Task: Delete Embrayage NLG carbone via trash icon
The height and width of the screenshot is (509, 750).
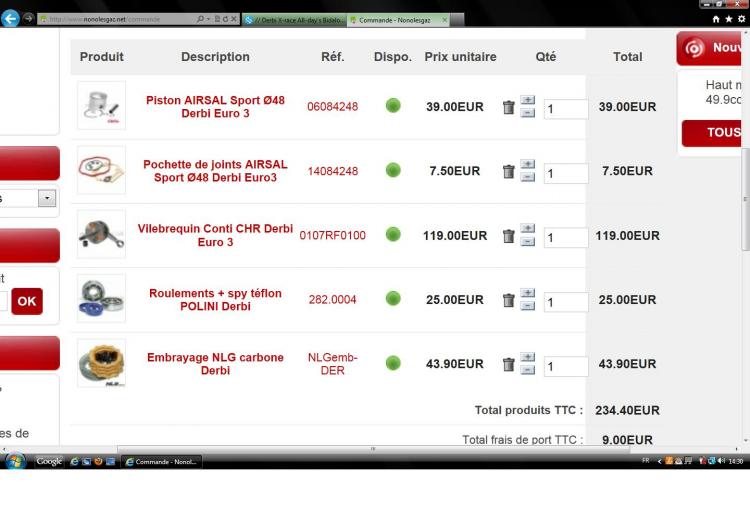Action: tap(508, 365)
